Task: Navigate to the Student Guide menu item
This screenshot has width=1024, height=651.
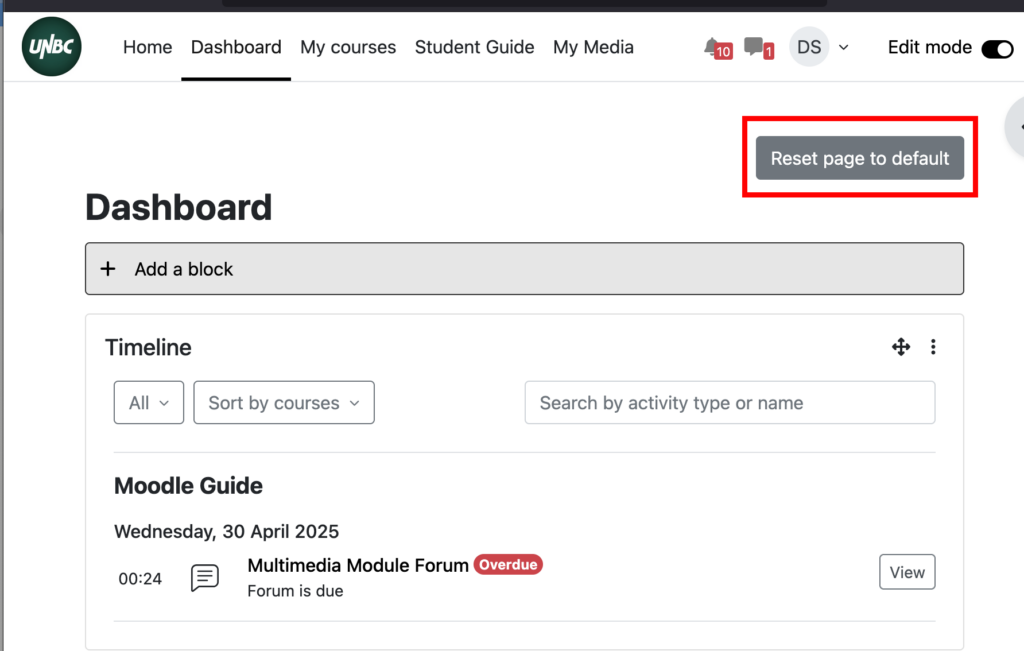Action: (x=474, y=46)
